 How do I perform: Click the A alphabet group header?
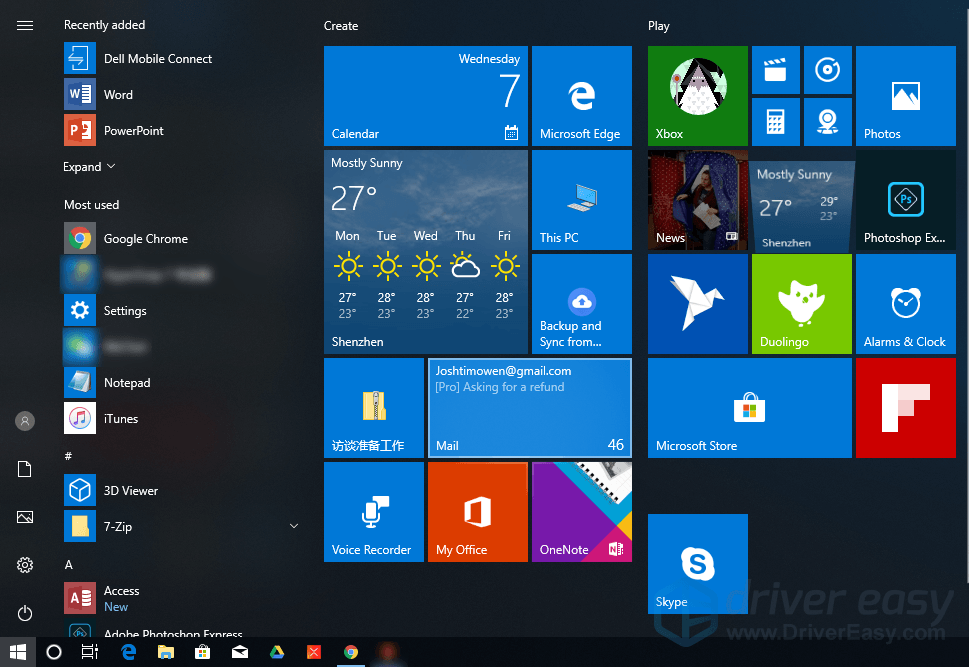pos(69,564)
